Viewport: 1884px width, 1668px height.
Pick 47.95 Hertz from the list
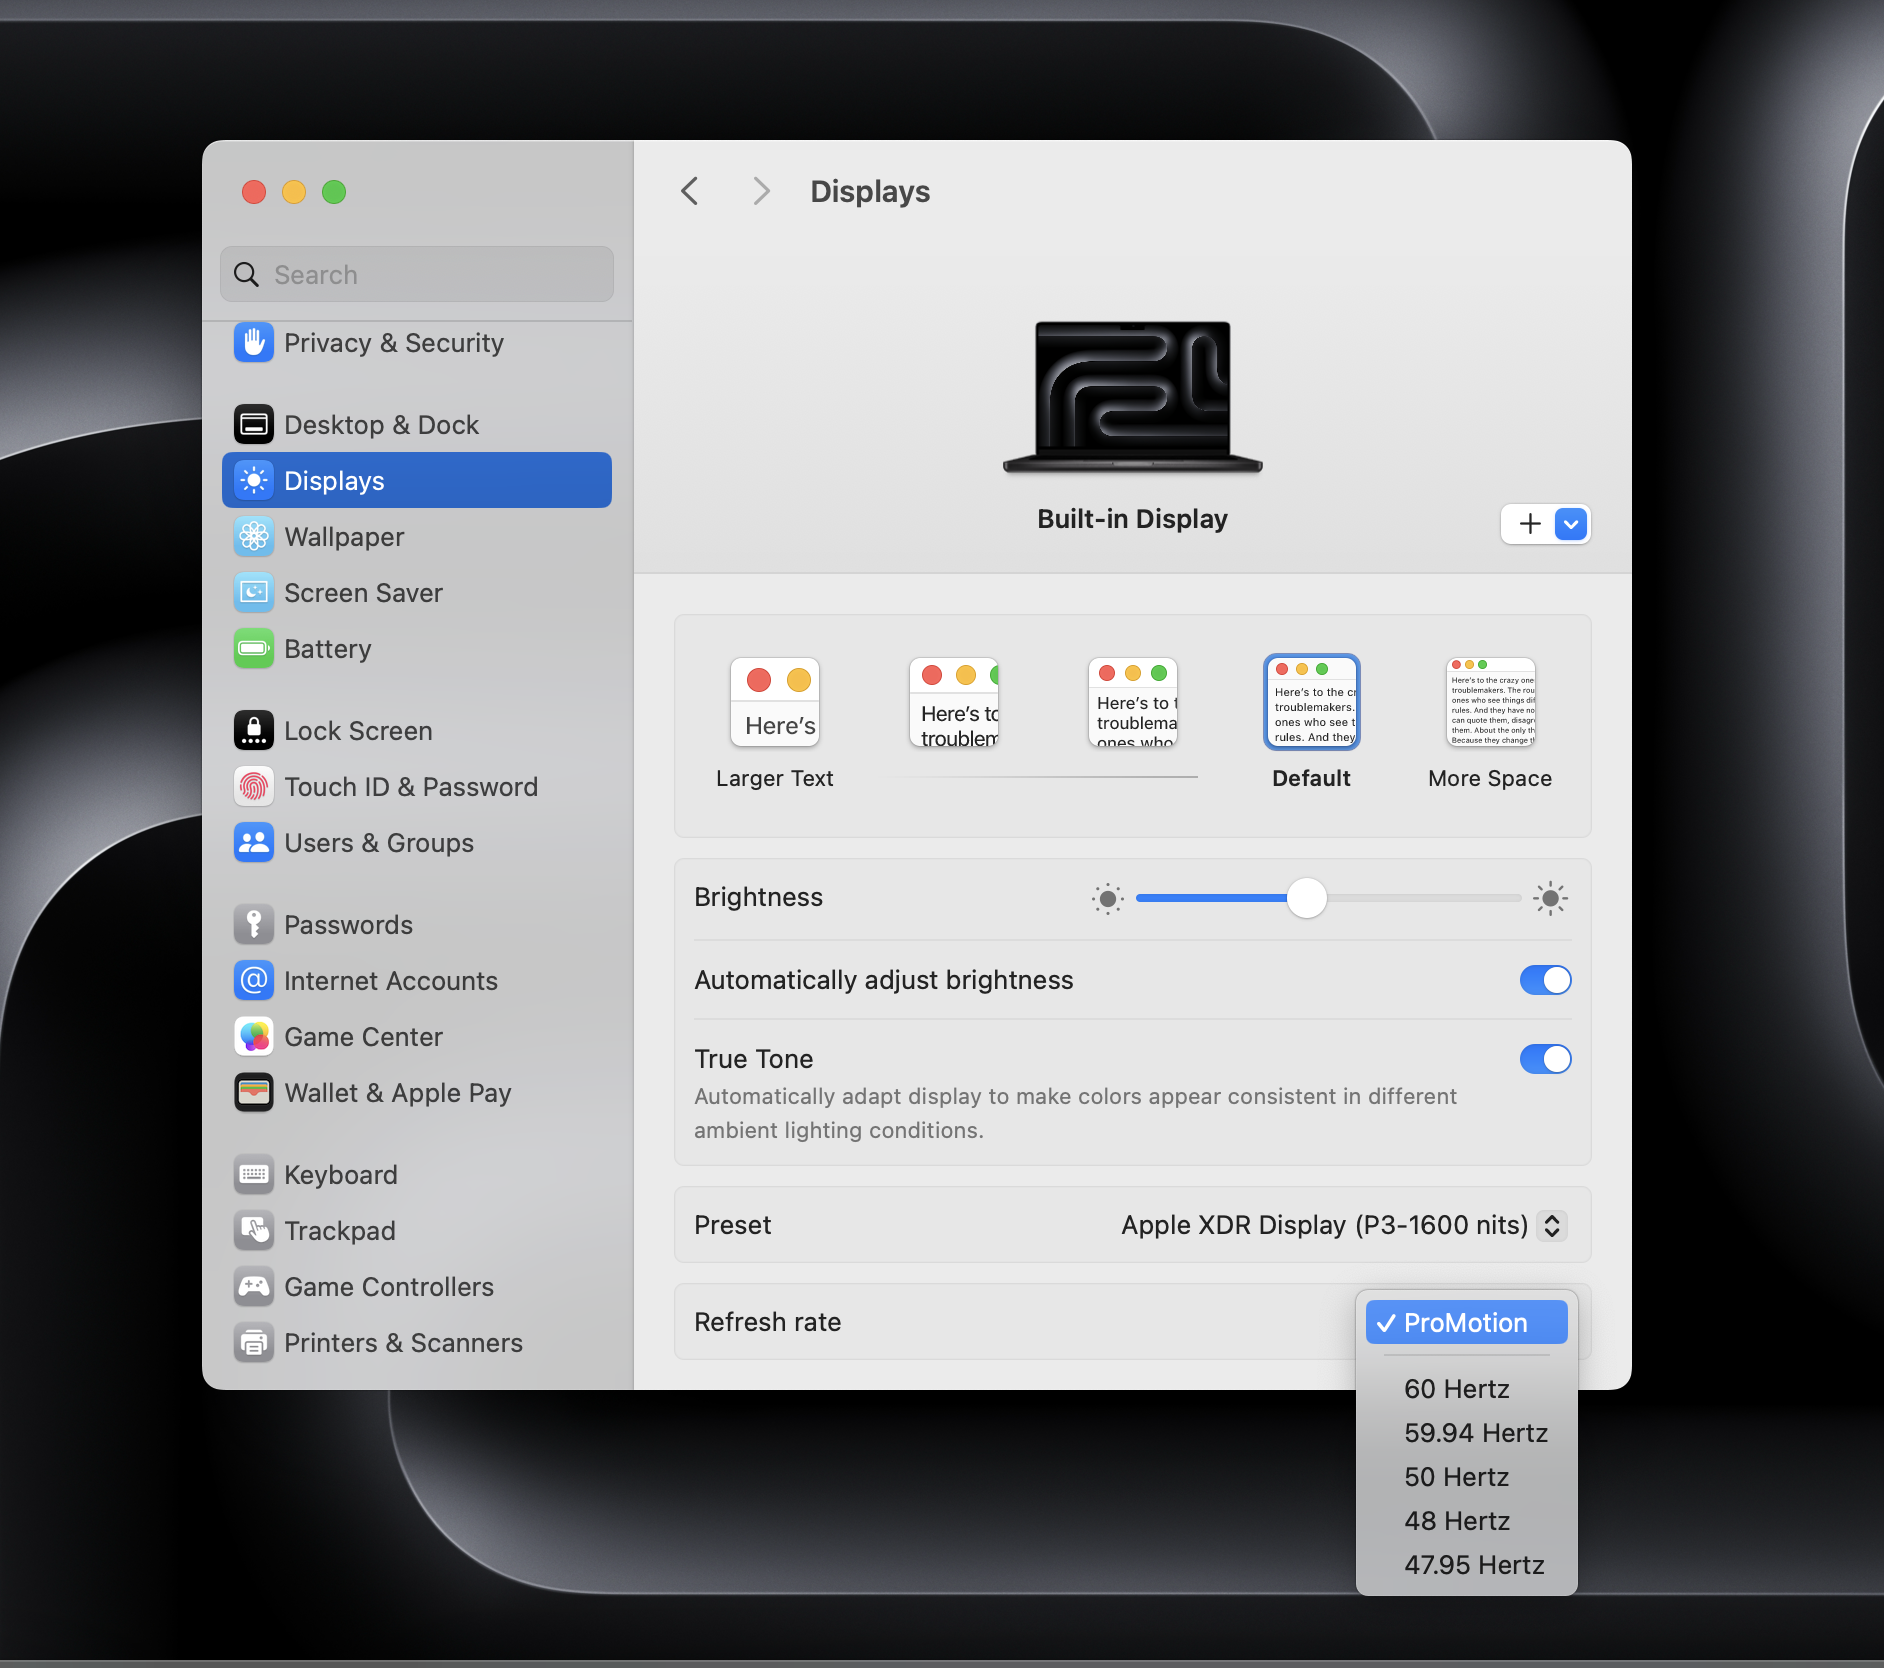coord(1474,1565)
